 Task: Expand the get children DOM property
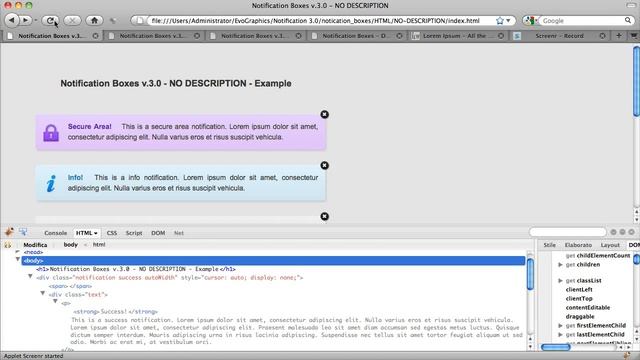tap(560, 264)
